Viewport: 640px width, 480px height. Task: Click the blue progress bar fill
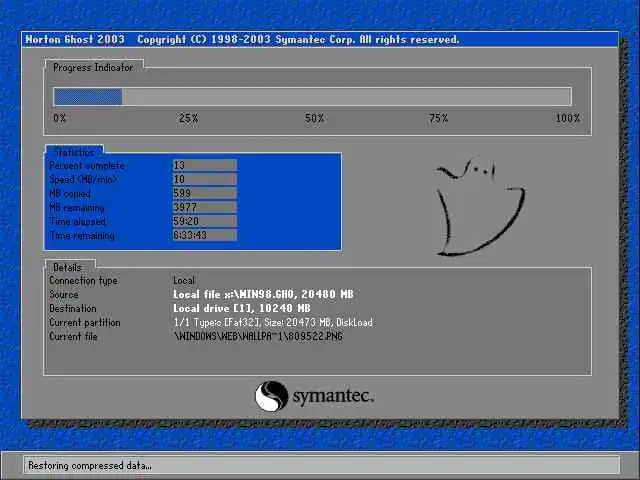(88, 97)
